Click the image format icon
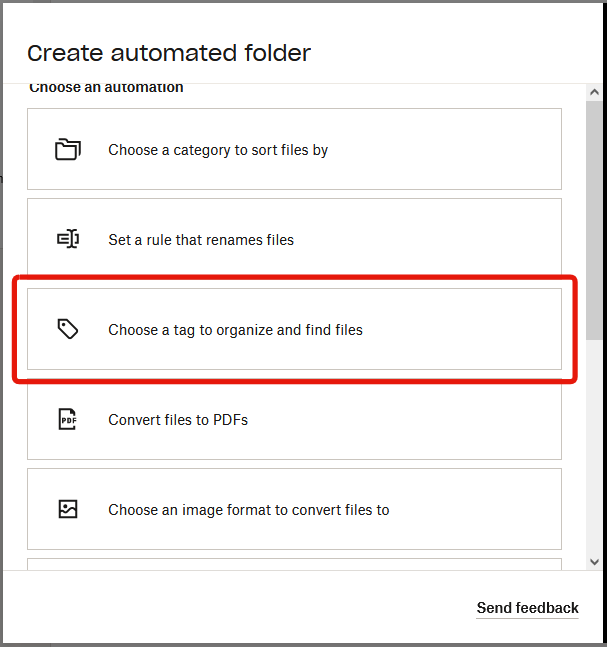 68,510
